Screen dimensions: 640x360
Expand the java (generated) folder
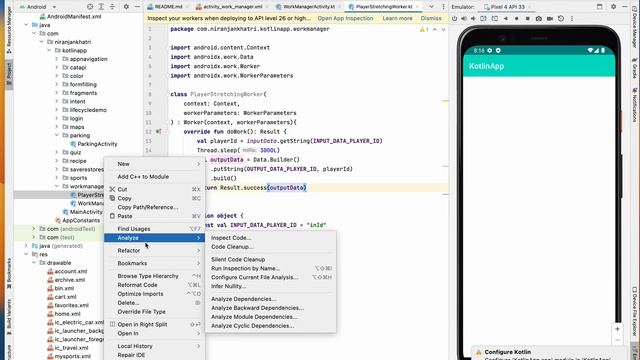pyautogui.click(x=27, y=246)
